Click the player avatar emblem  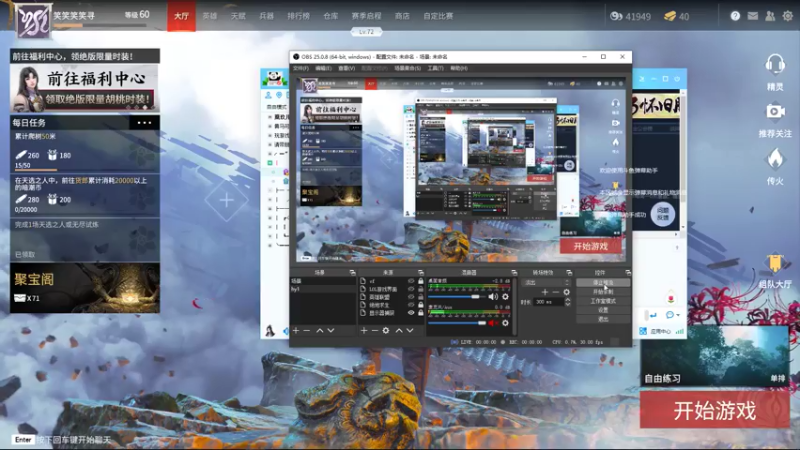[33, 20]
